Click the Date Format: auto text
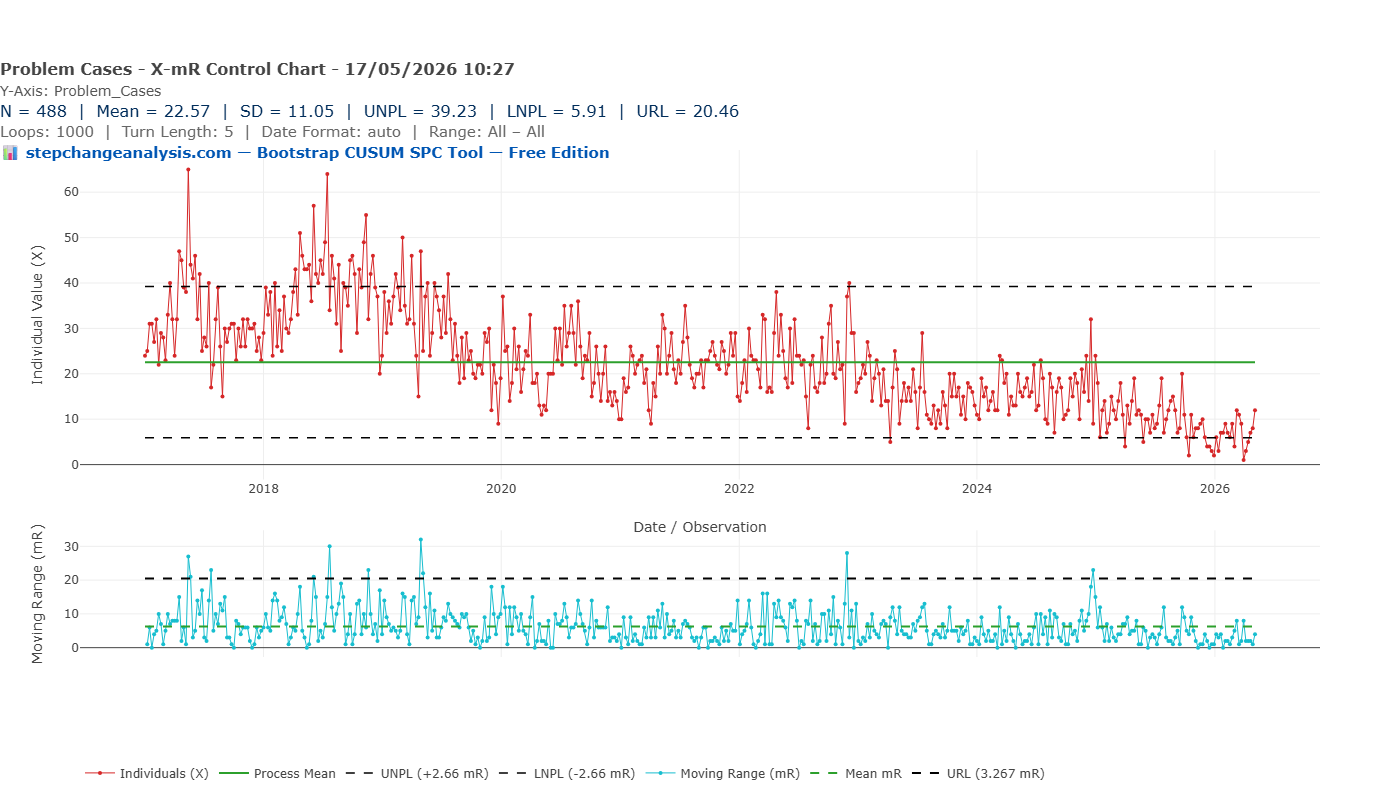 (x=330, y=132)
